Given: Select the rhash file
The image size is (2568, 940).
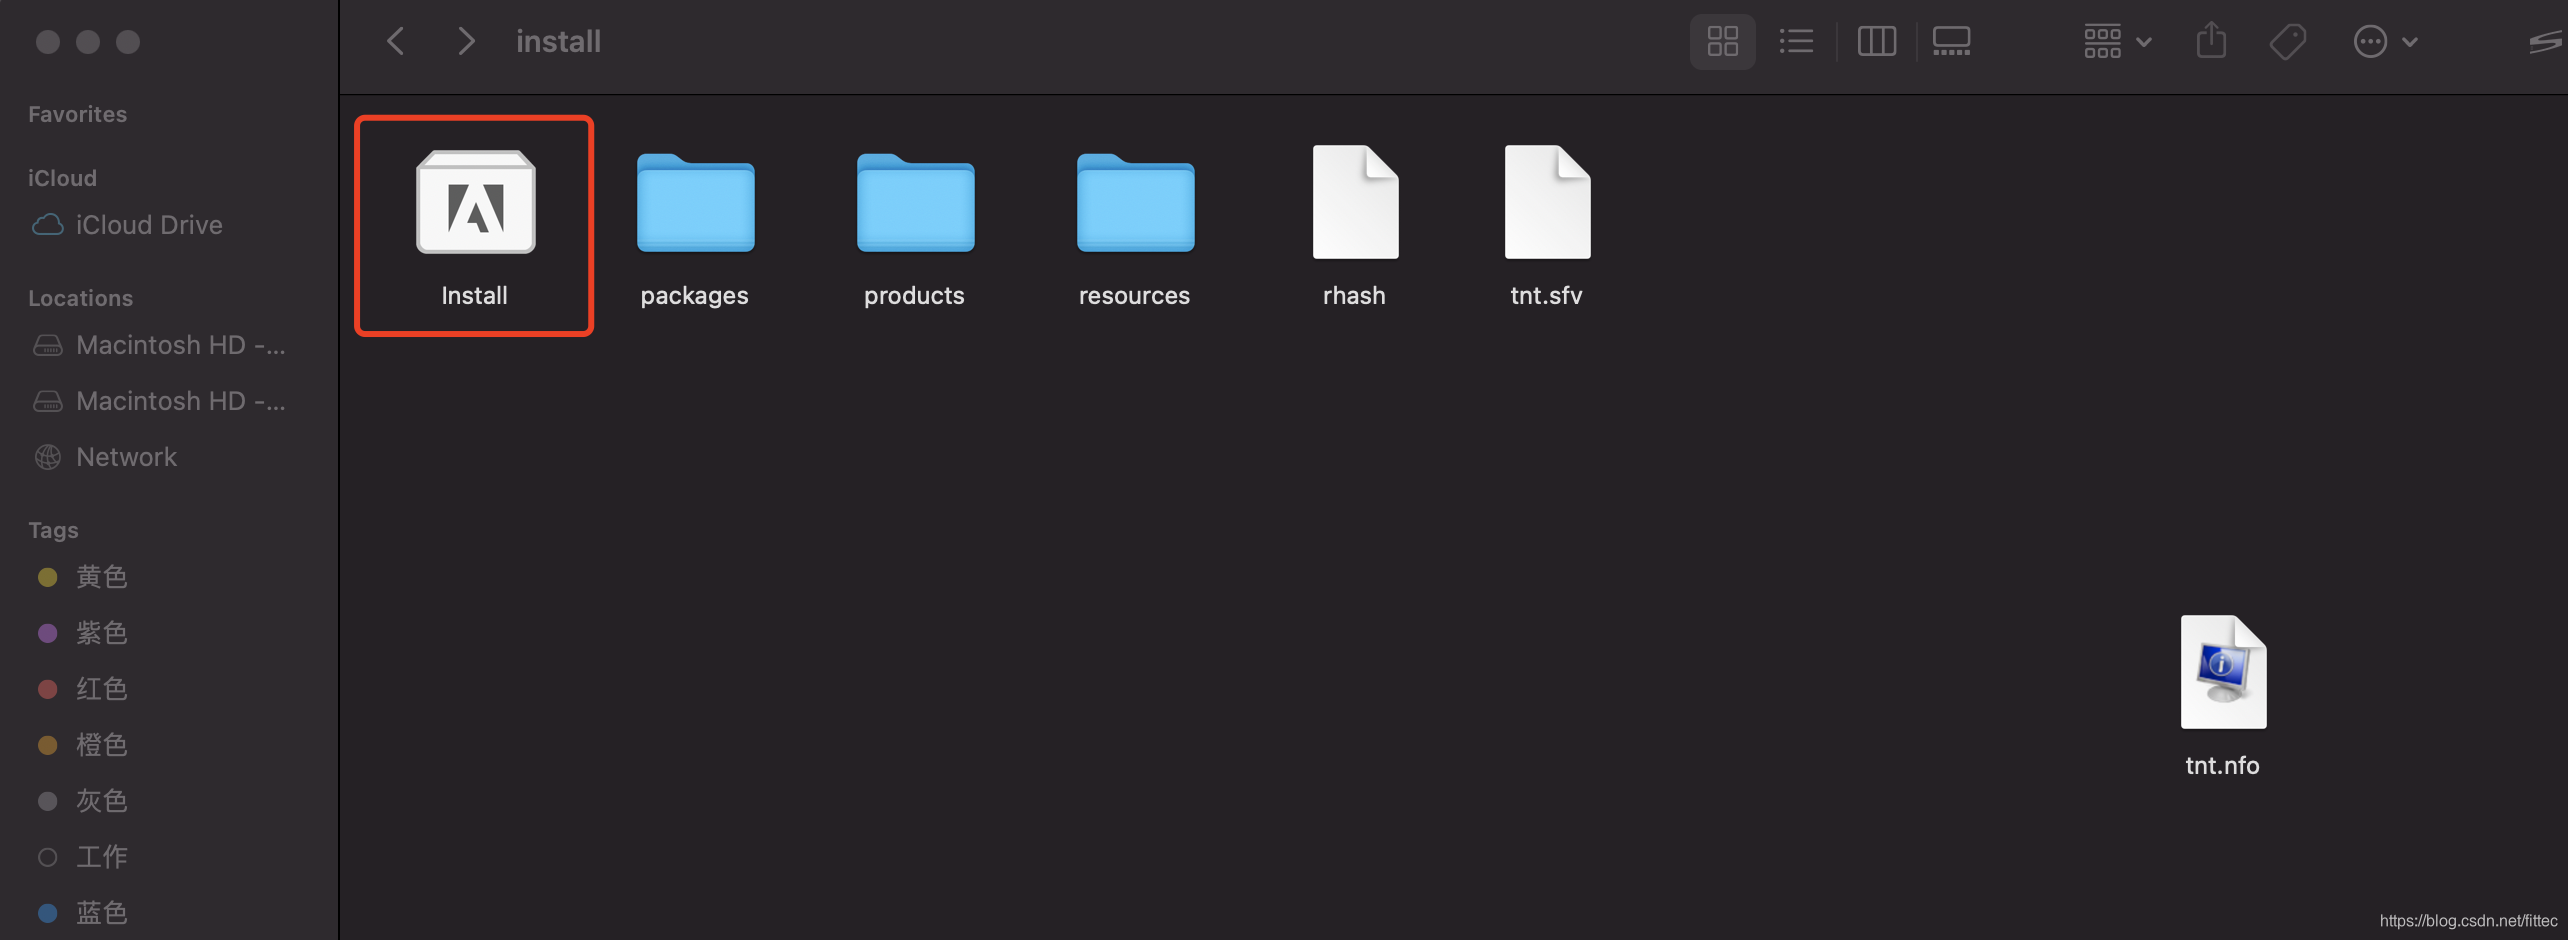Looking at the screenshot, I should 1355,202.
